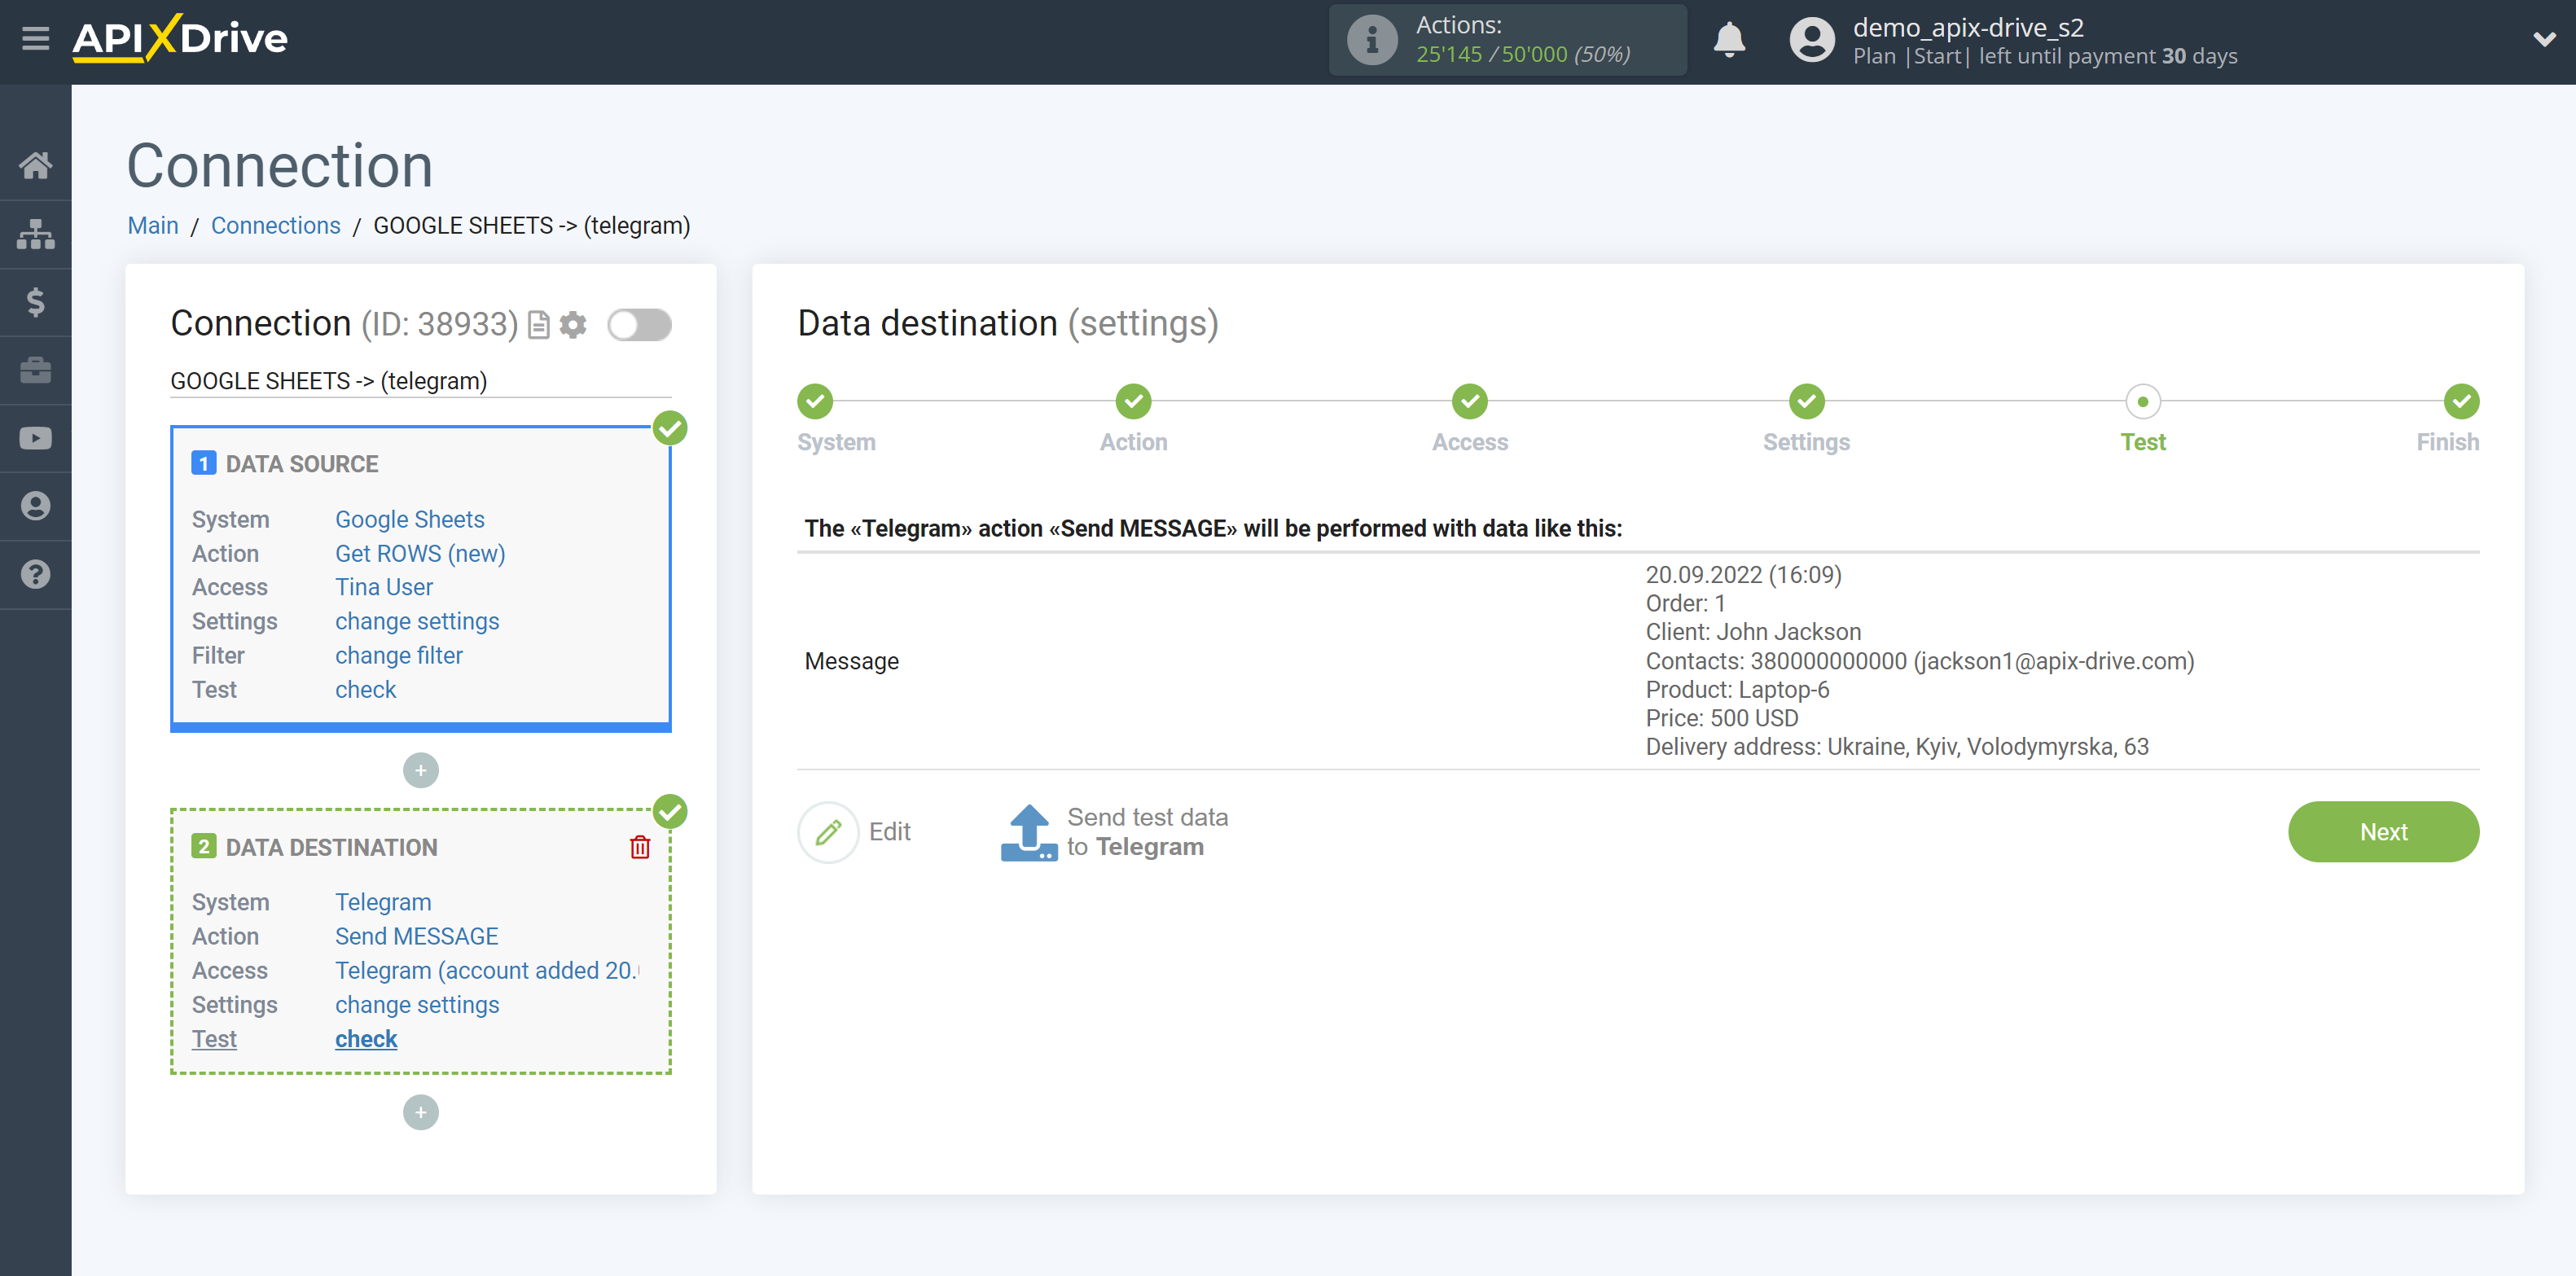The height and width of the screenshot is (1276, 2576).
Task: Click the API X Drive home icon
Action: tap(34, 163)
